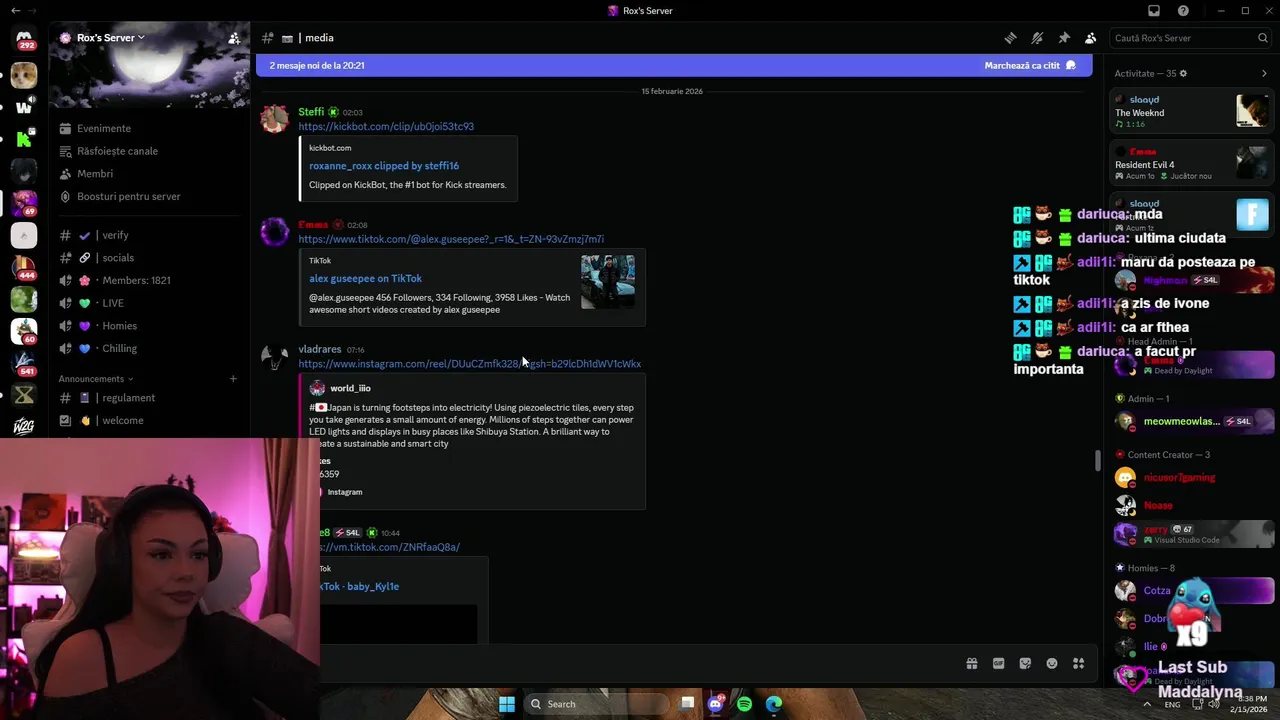Screen dimensions: 1280x720
Task: Open the verify channel
Action: click(150, 235)
